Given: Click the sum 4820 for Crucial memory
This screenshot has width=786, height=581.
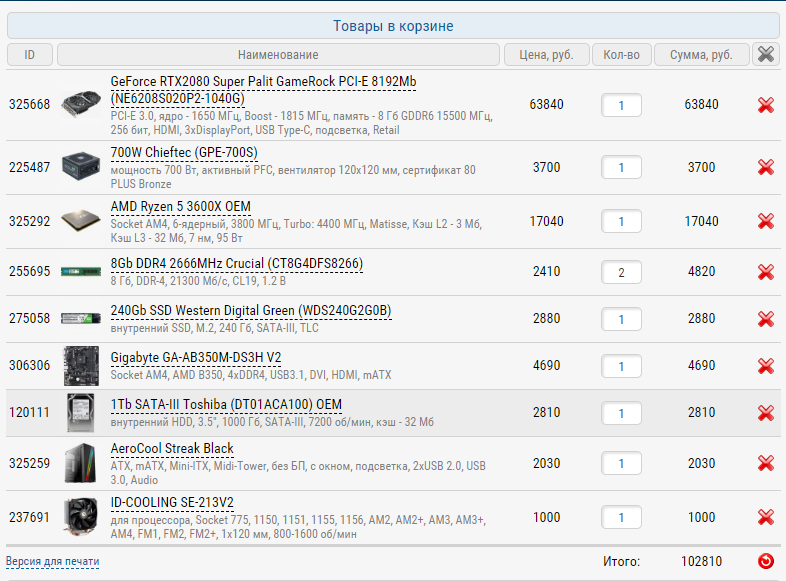Looking at the screenshot, I should tap(701, 271).
